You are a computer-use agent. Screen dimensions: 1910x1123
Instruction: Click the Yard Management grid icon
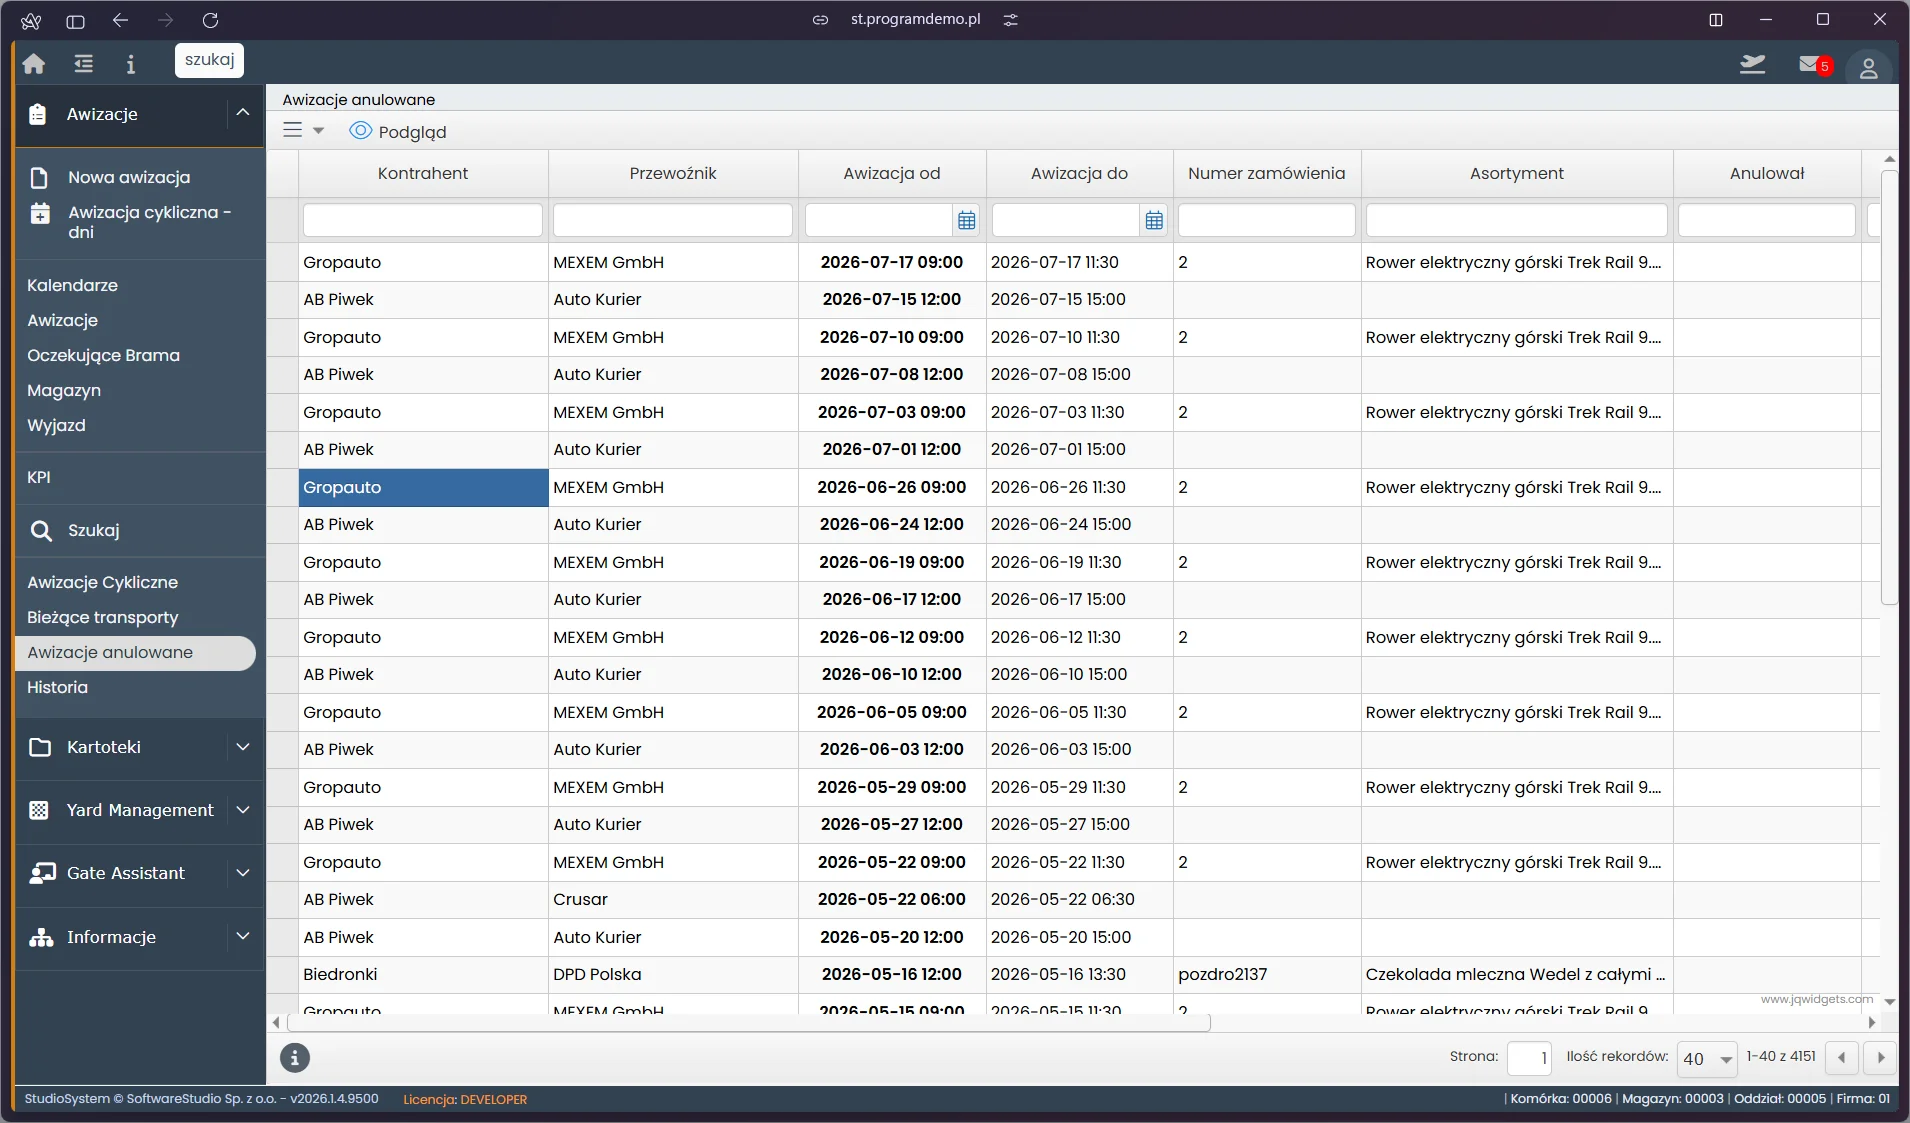click(x=39, y=810)
